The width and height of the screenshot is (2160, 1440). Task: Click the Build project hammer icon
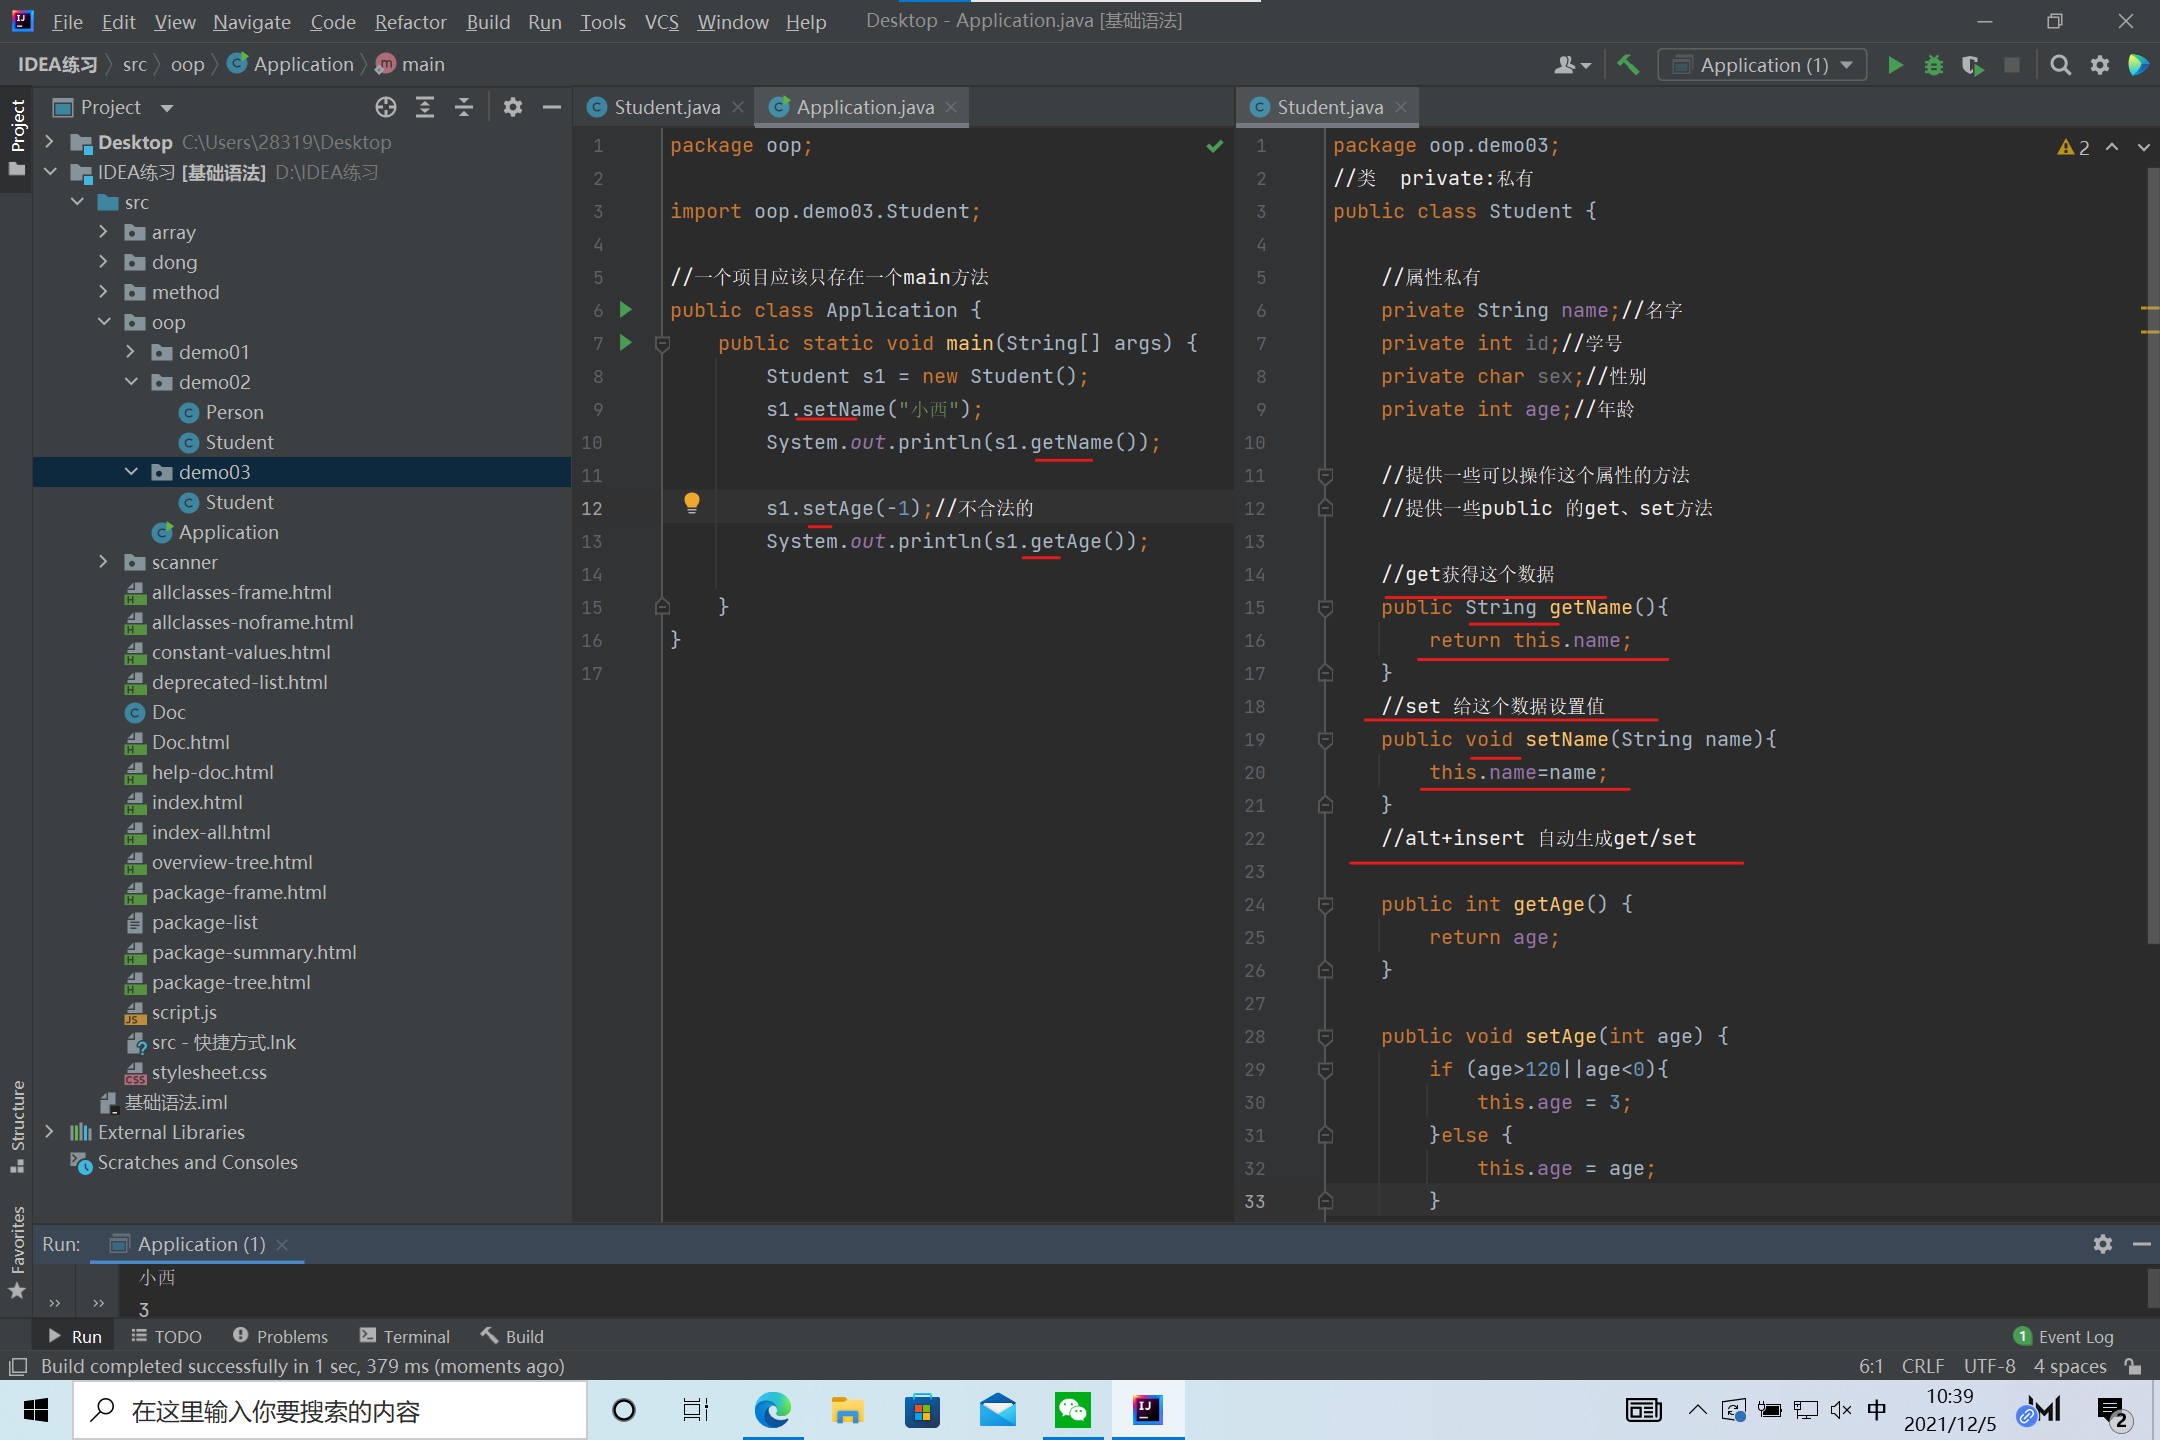click(1628, 65)
